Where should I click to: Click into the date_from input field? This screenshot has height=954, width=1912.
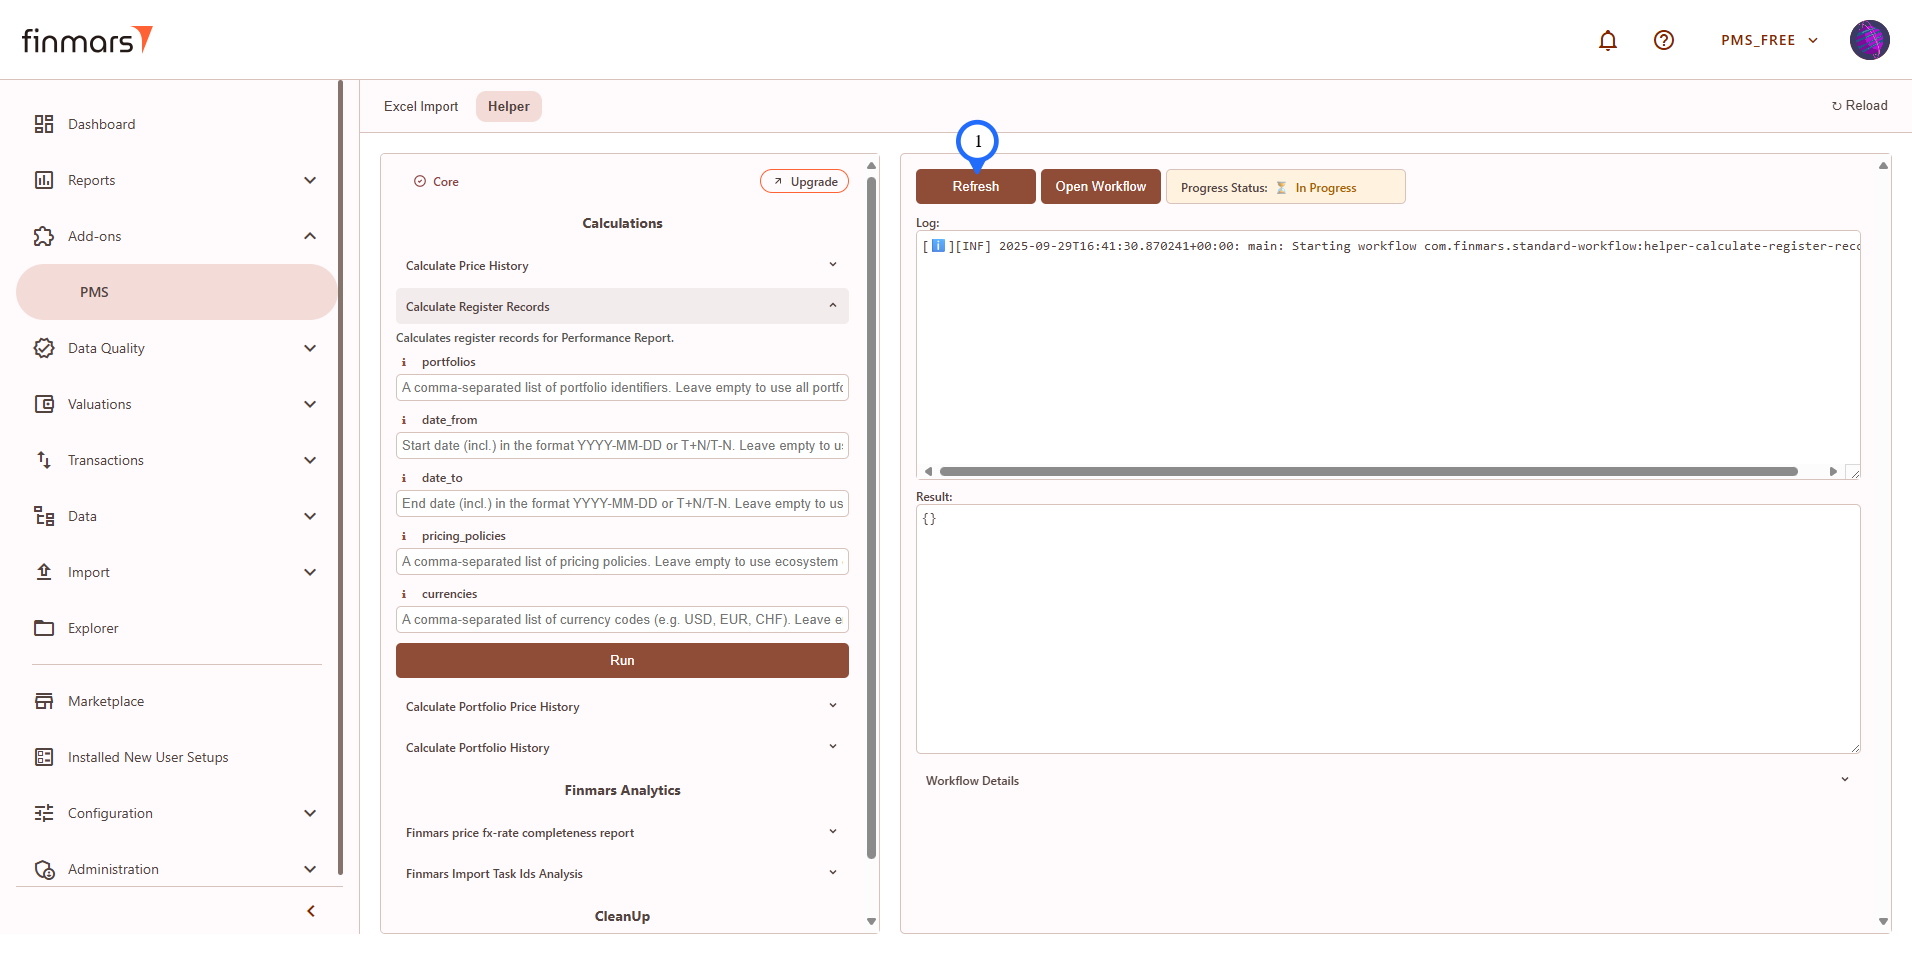click(622, 445)
